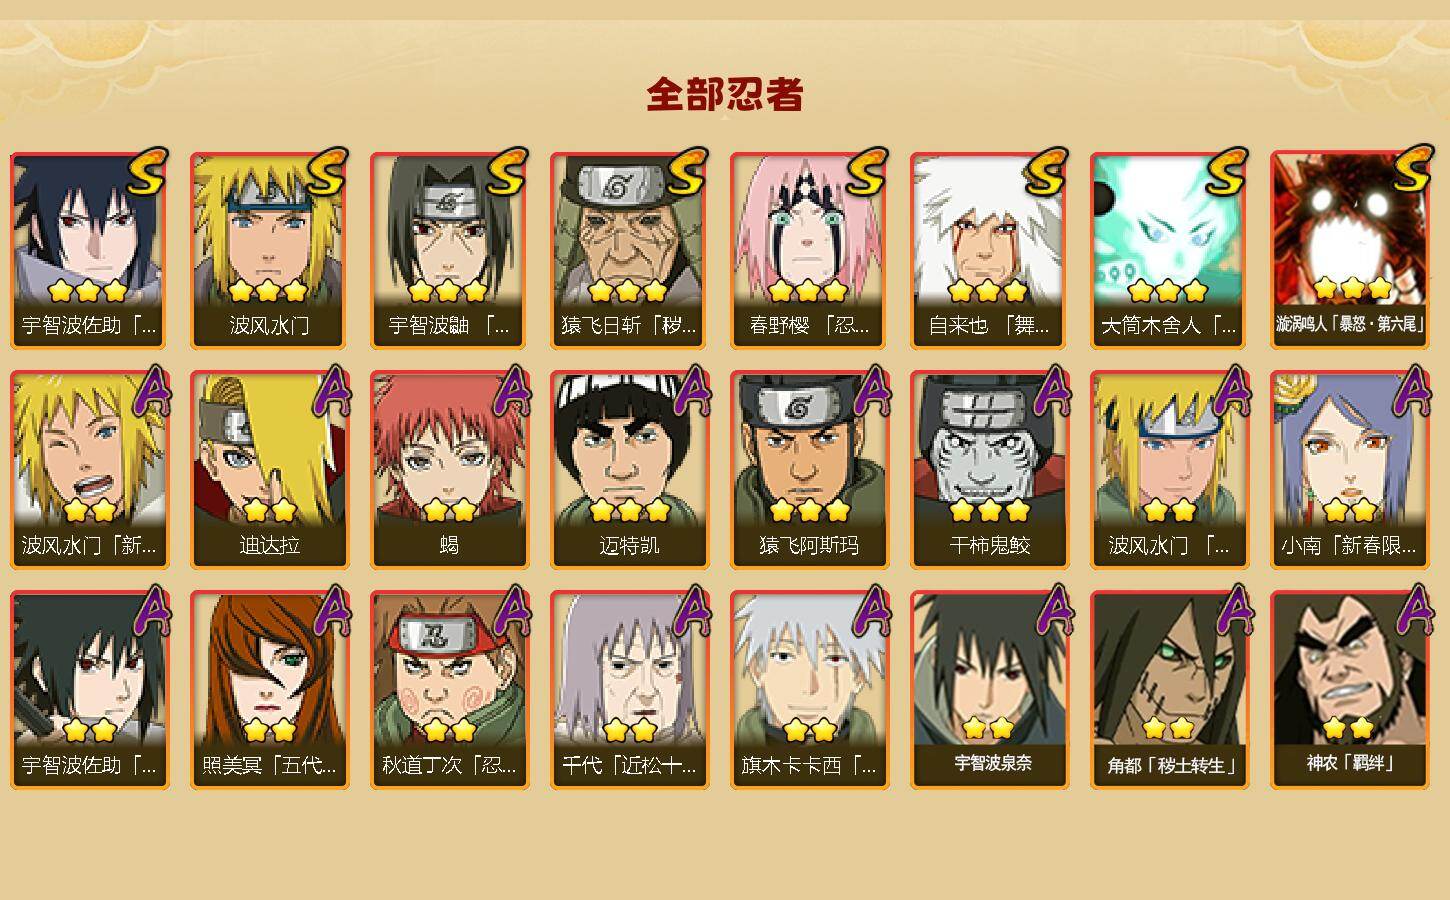Select the 波风水门 S-rank ninja card

pos(269,250)
